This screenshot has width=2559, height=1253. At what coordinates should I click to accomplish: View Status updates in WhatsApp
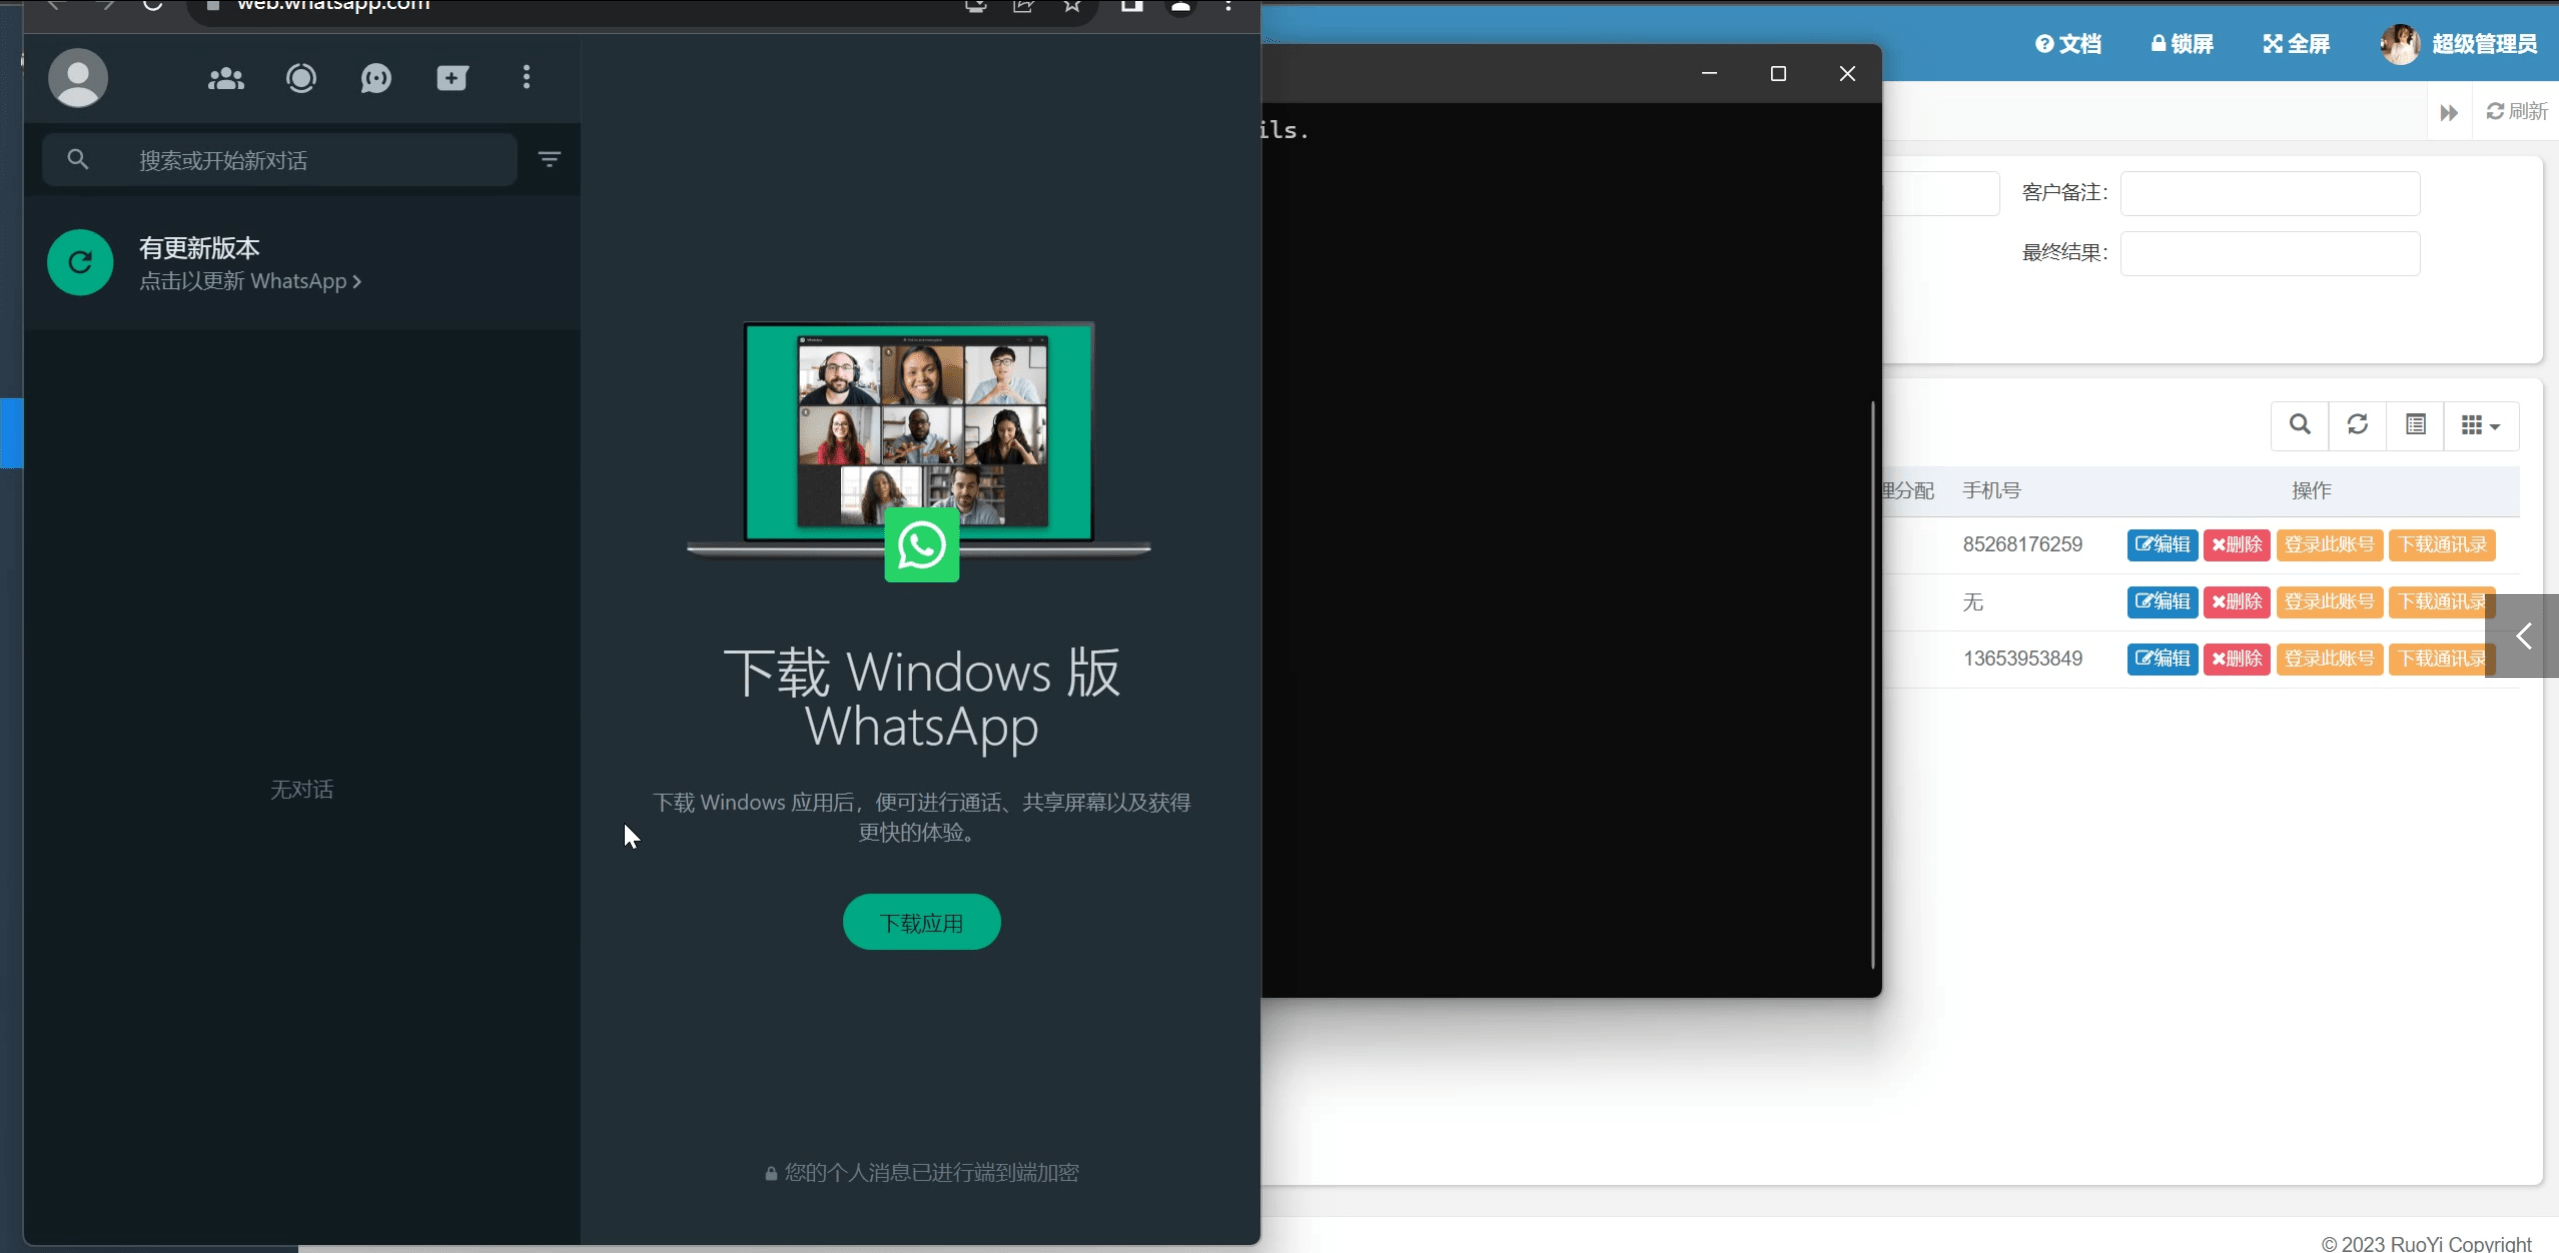(301, 78)
